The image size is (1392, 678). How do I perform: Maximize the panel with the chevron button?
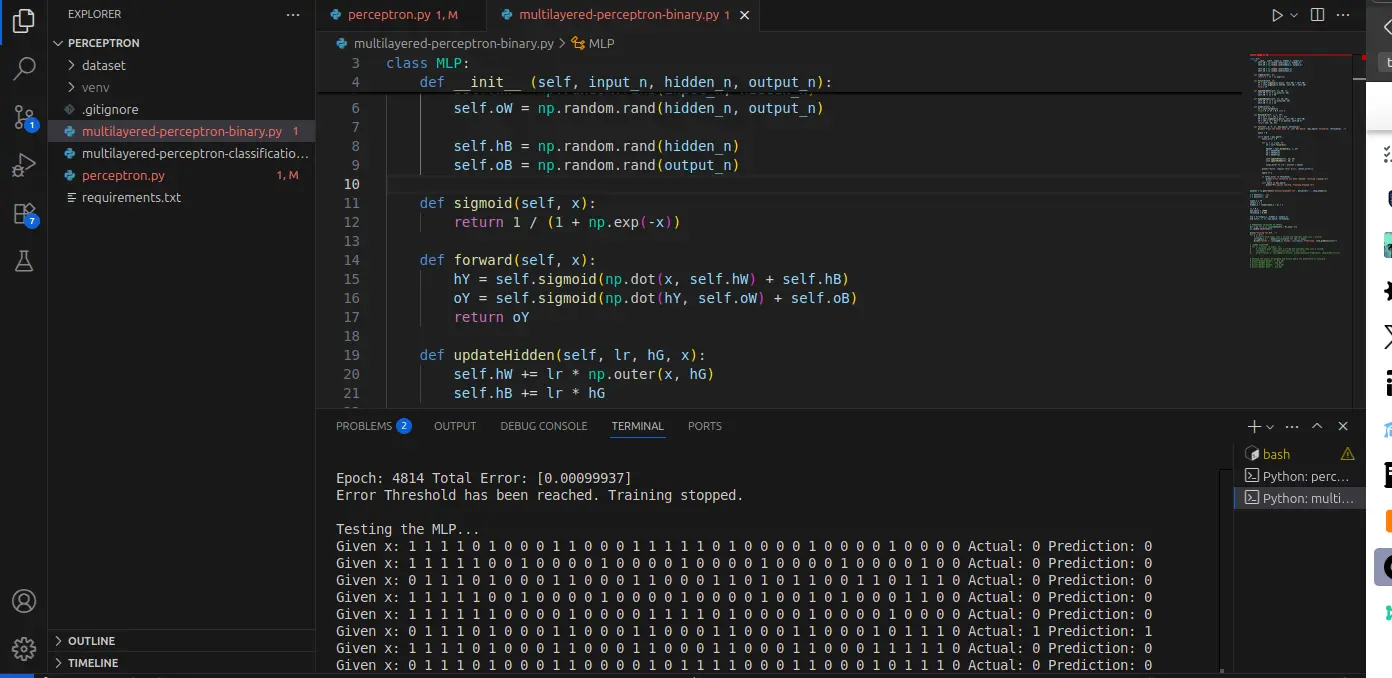1317,425
